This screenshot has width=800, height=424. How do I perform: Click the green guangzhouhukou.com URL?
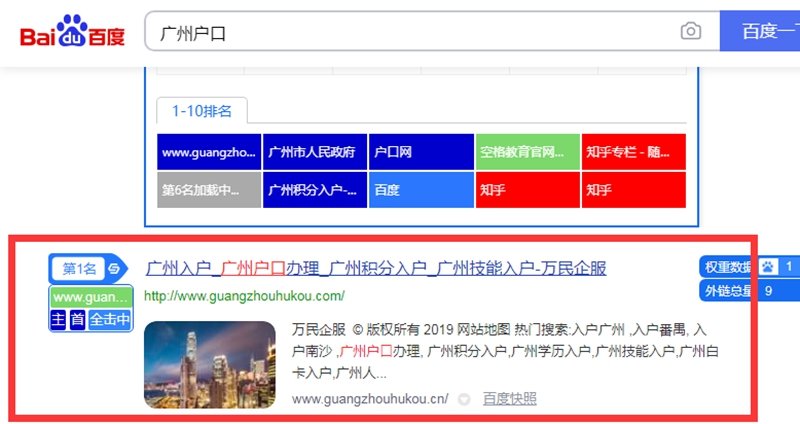tap(244, 296)
